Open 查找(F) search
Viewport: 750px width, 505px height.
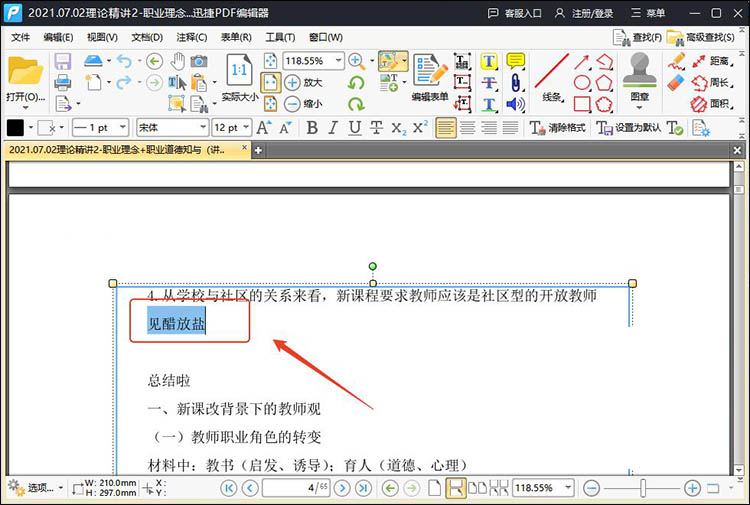tap(638, 37)
